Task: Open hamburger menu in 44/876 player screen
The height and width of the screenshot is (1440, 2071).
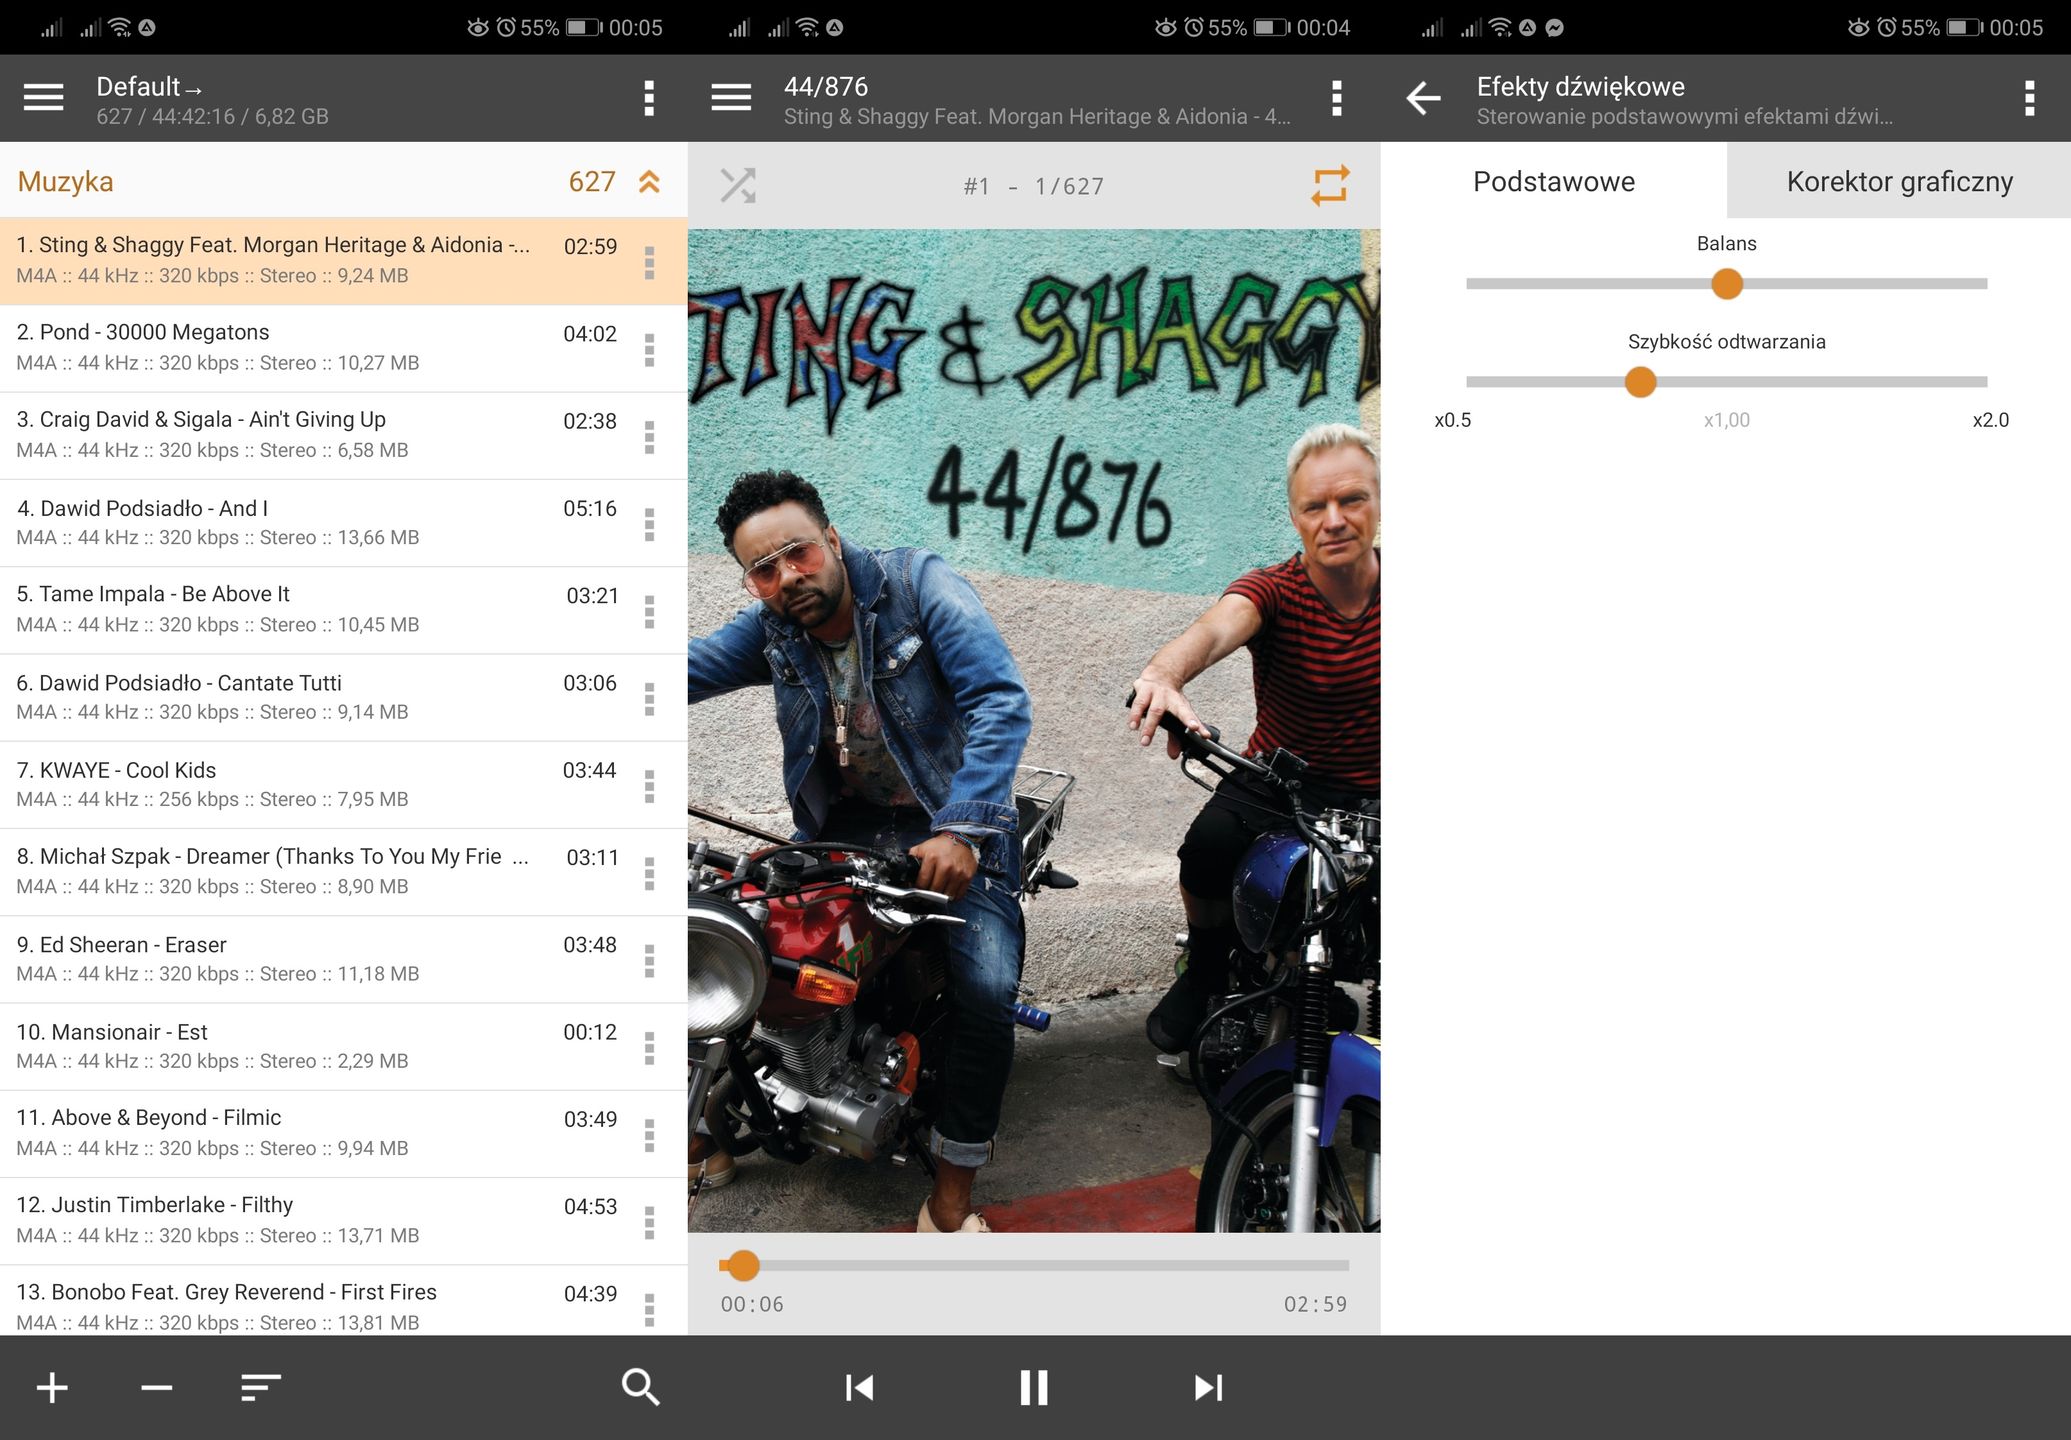Action: (x=731, y=98)
